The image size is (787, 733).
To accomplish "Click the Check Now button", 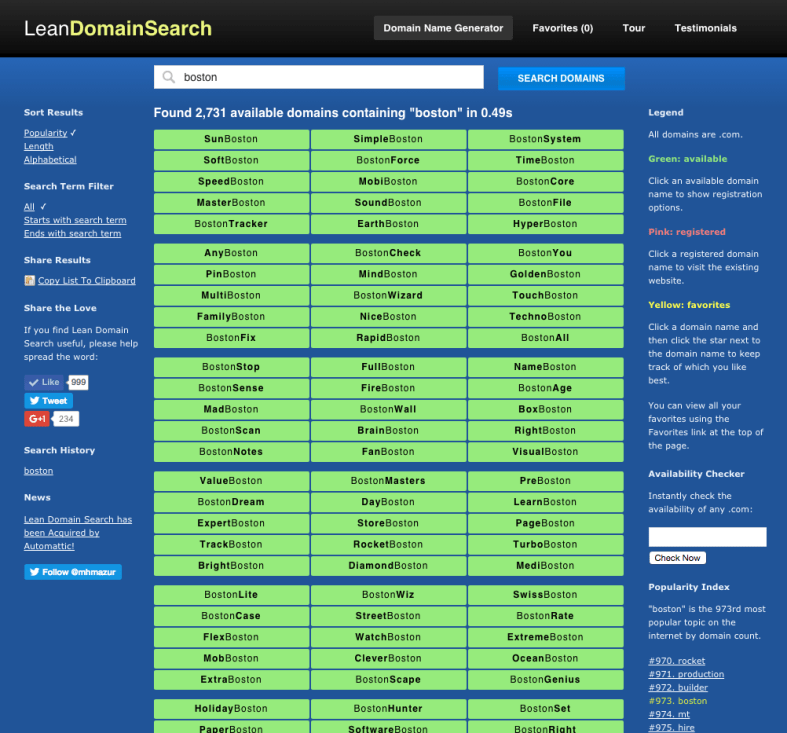I will (x=677, y=558).
